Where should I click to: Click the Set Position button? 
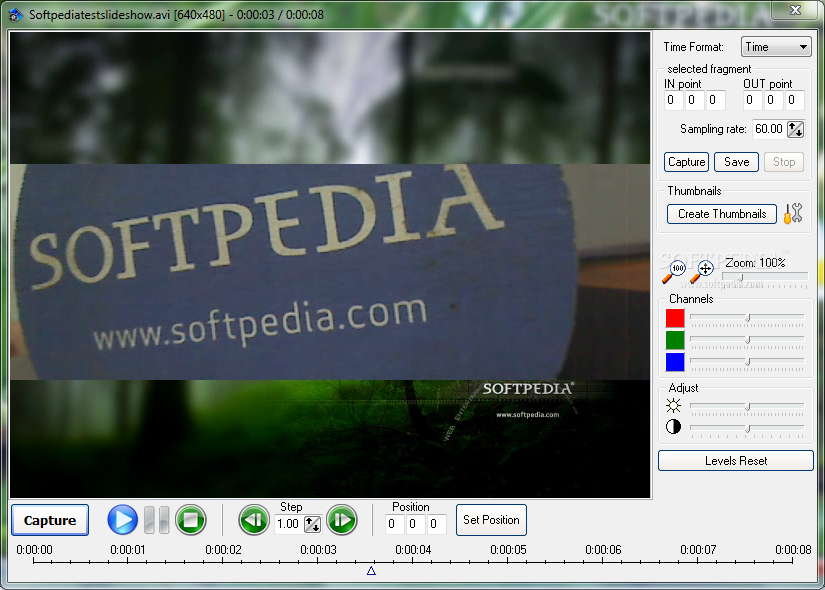(491, 520)
